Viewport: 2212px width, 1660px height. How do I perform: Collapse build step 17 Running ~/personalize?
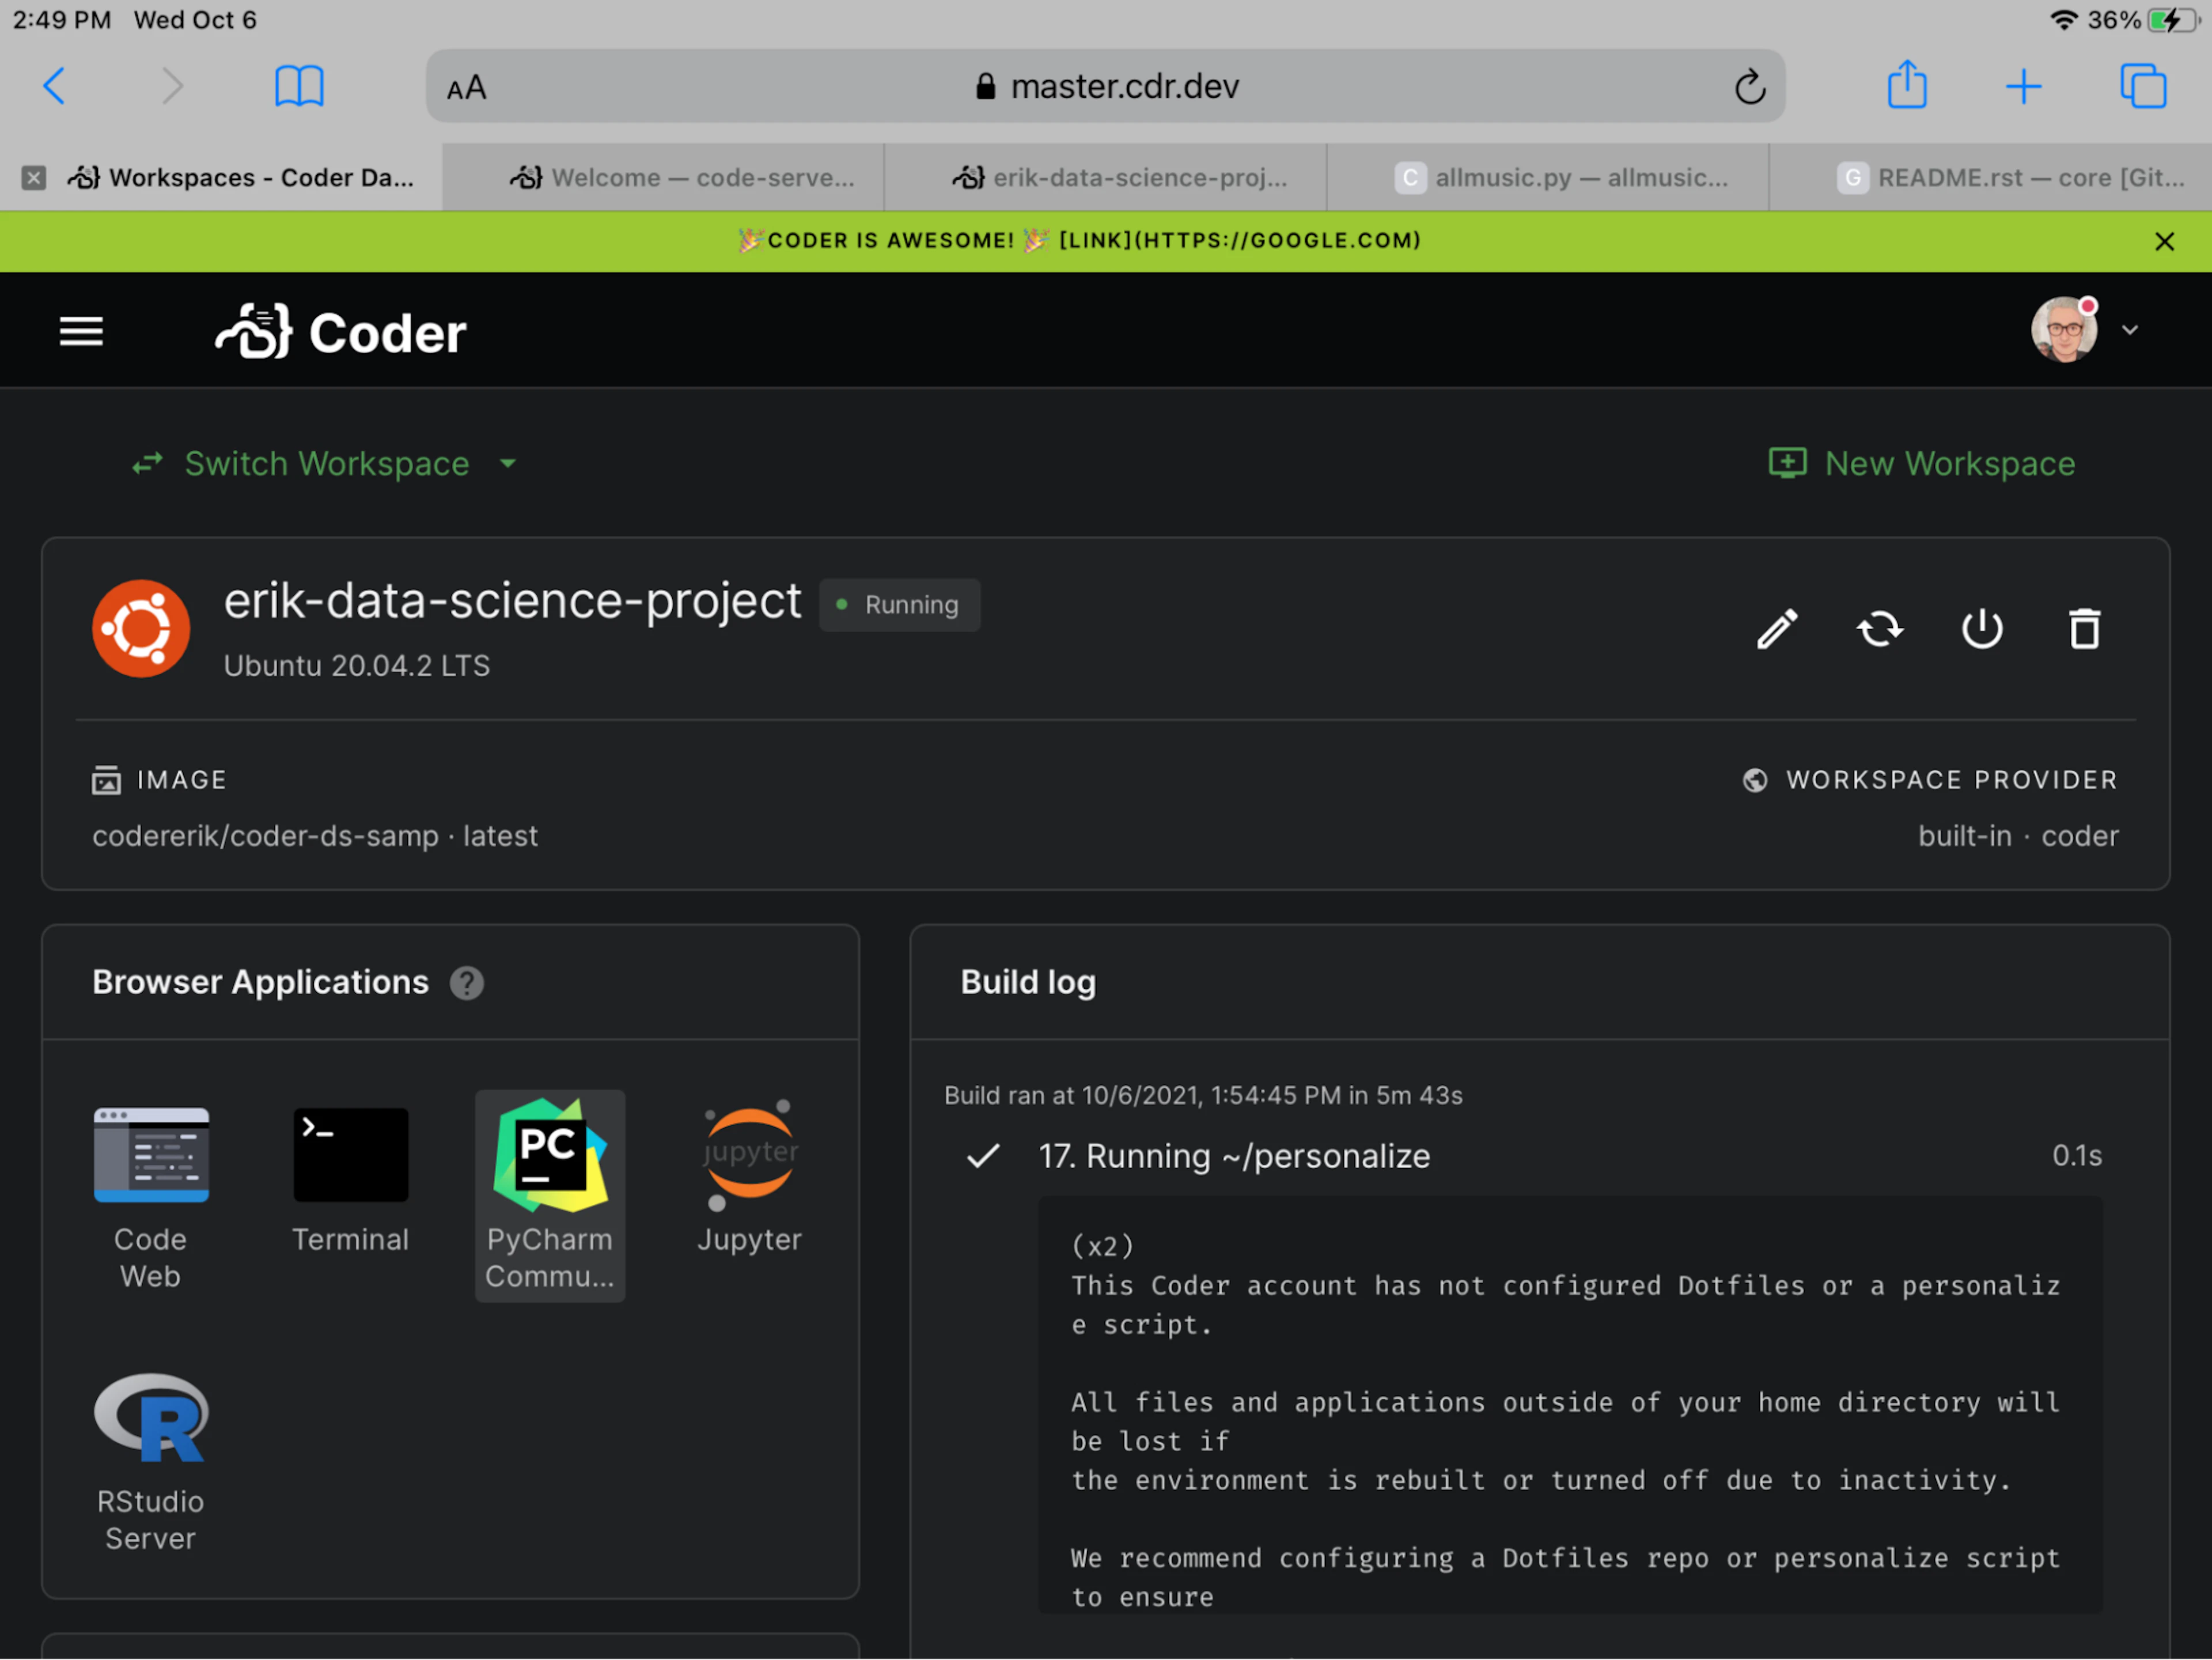[1533, 1156]
